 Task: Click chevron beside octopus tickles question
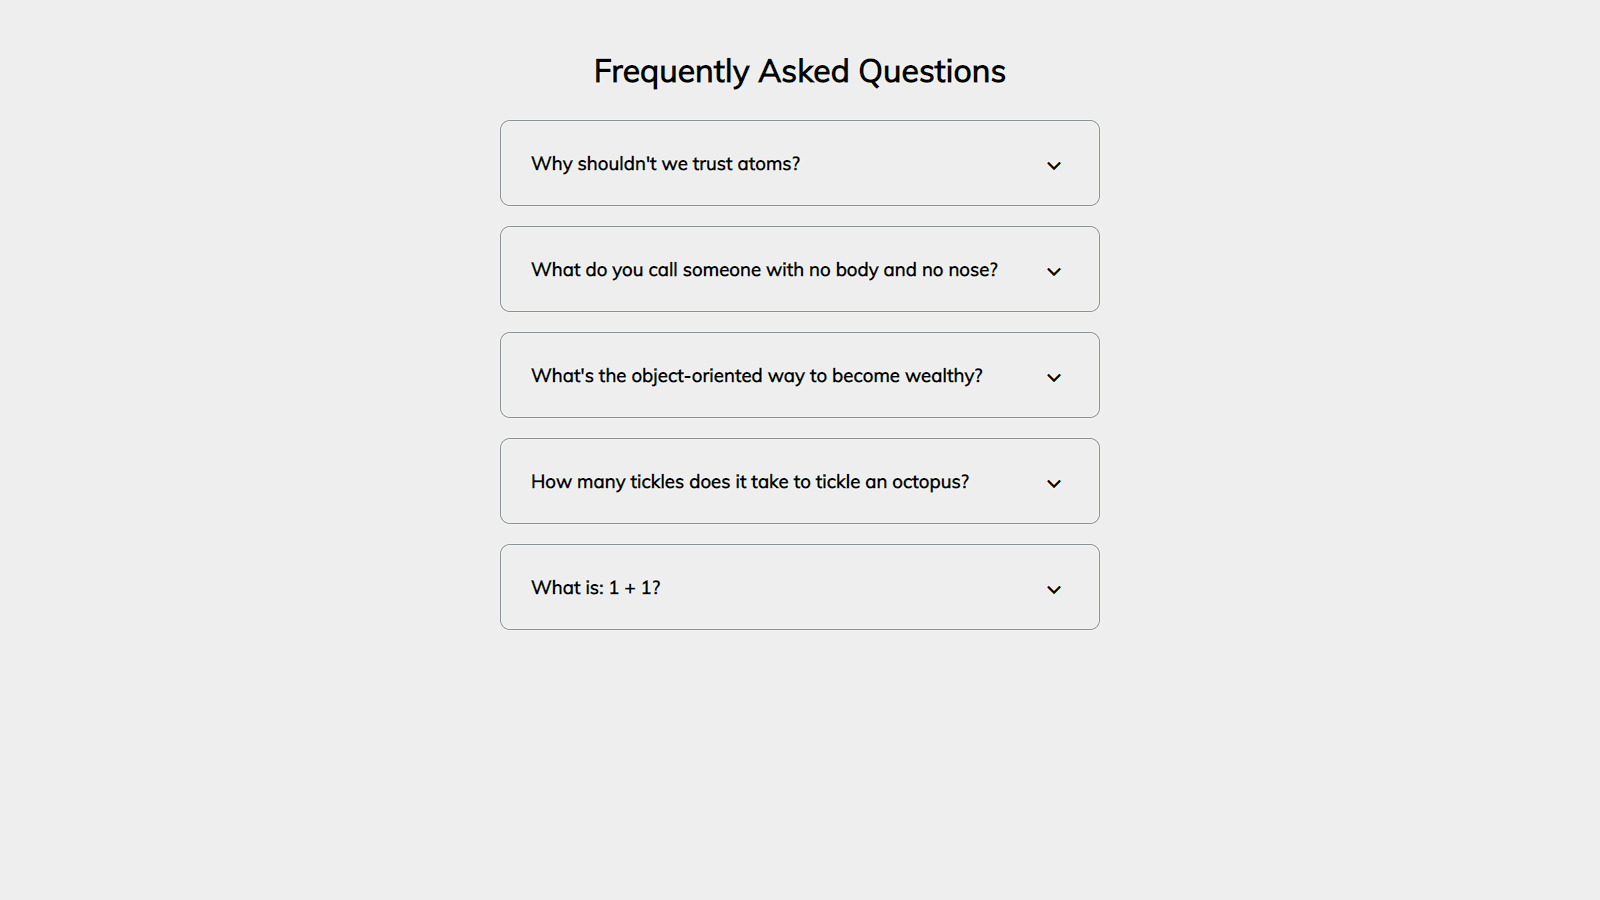tap(1053, 483)
